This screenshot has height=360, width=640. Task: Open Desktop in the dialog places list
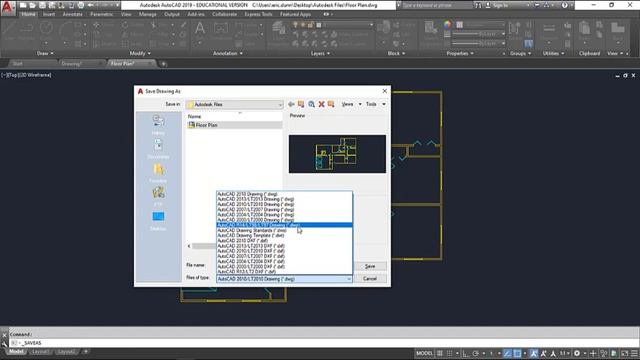pos(158,220)
